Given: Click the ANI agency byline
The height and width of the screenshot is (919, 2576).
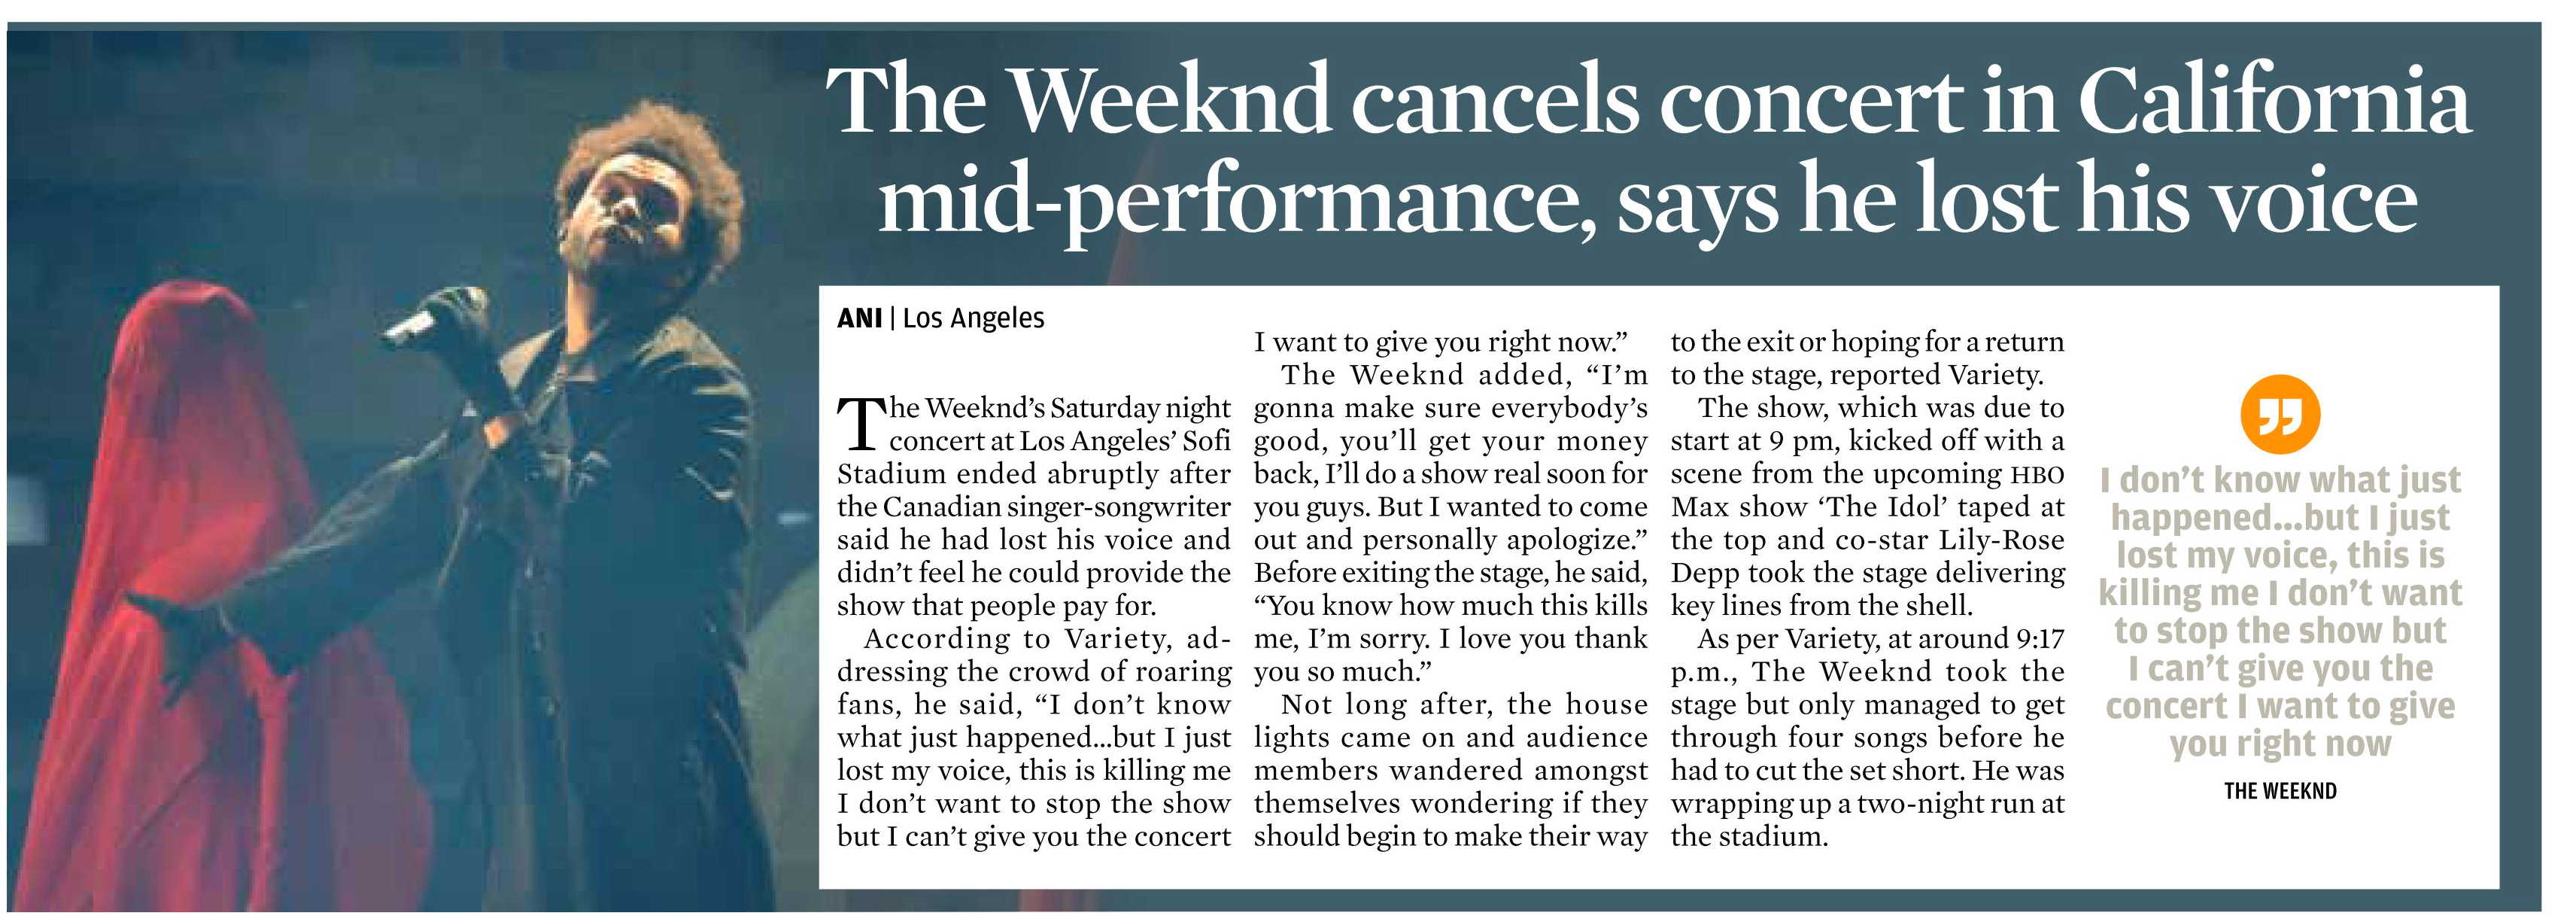Looking at the screenshot, I should click(860, 318).
